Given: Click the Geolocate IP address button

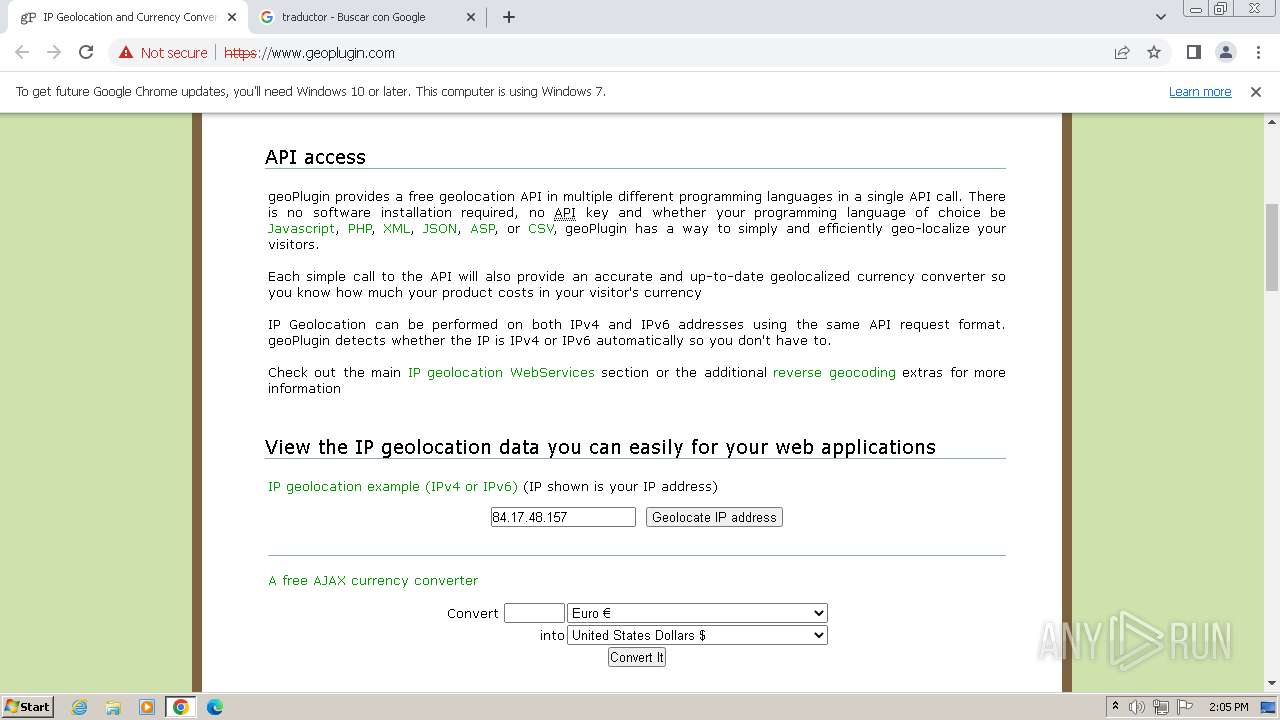Looking at the screenshot, I should point(714,517).
